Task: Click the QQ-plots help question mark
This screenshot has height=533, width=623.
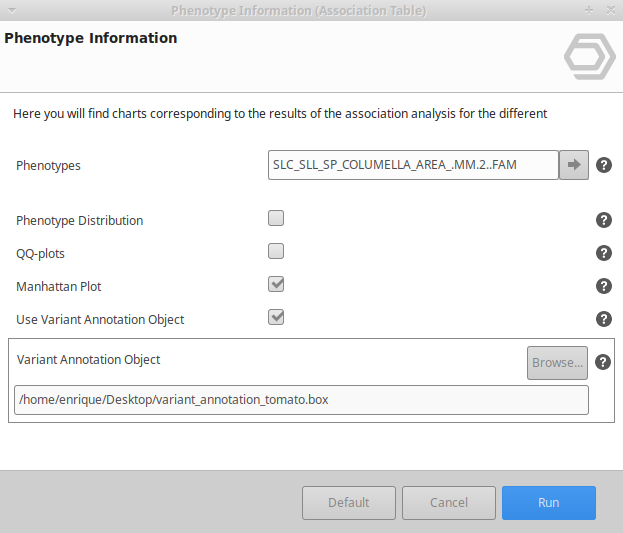Action: (x=604, y=253)
